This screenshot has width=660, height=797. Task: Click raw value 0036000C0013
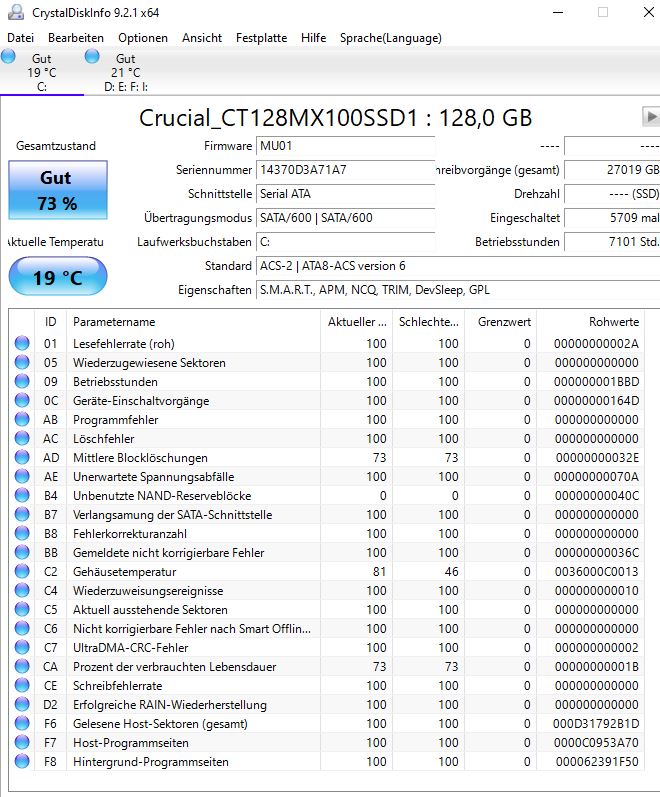click(596, 572)
